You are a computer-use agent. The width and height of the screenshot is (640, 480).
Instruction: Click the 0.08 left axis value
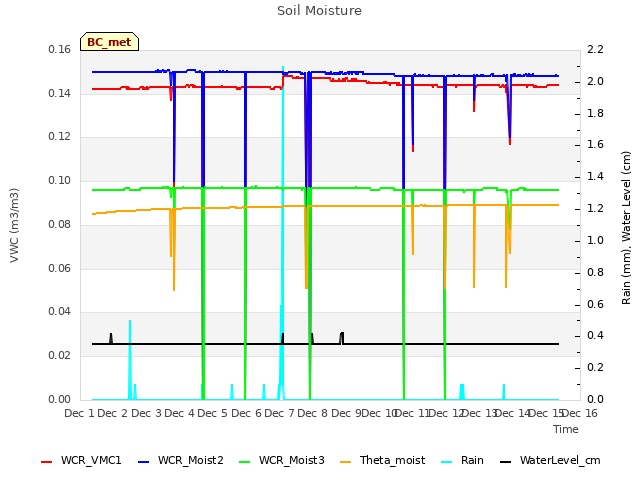(60, 224)
